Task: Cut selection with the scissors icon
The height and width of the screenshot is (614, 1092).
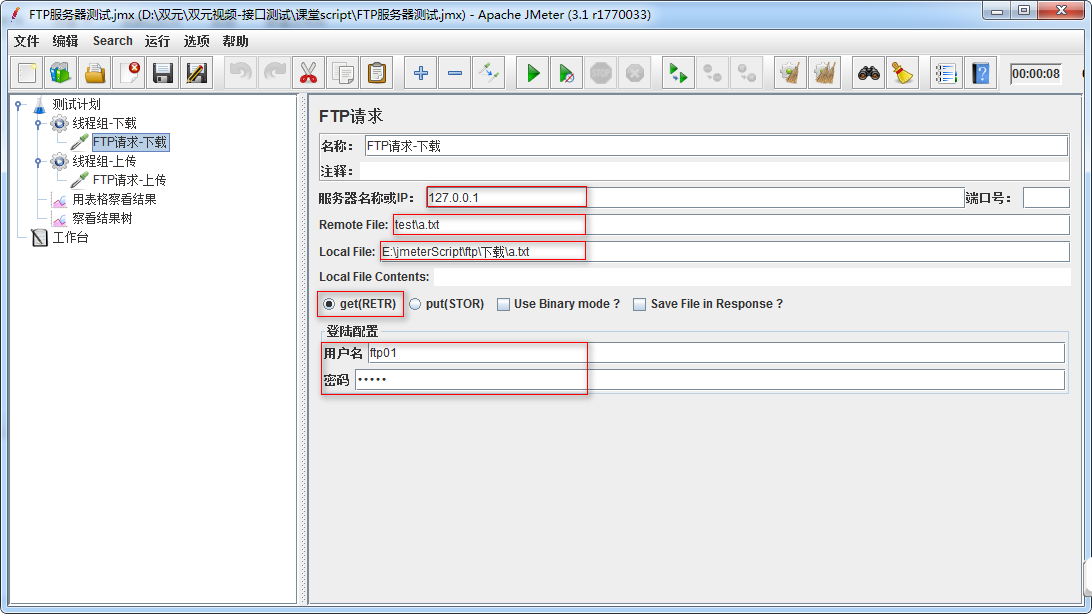Action: point(309,73)
